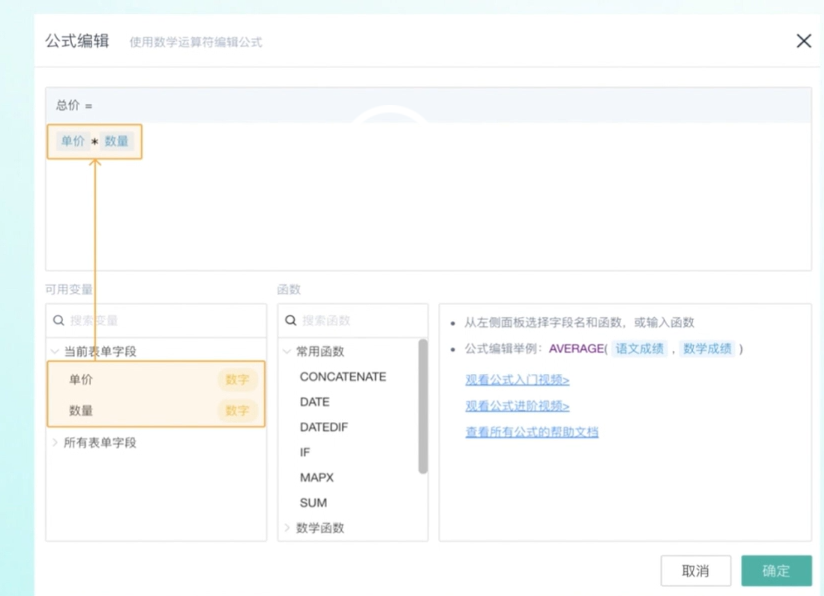Screen dimensions: 824x596
Task: Click the 单价 token in formula
Action: [x=73, y=141]
